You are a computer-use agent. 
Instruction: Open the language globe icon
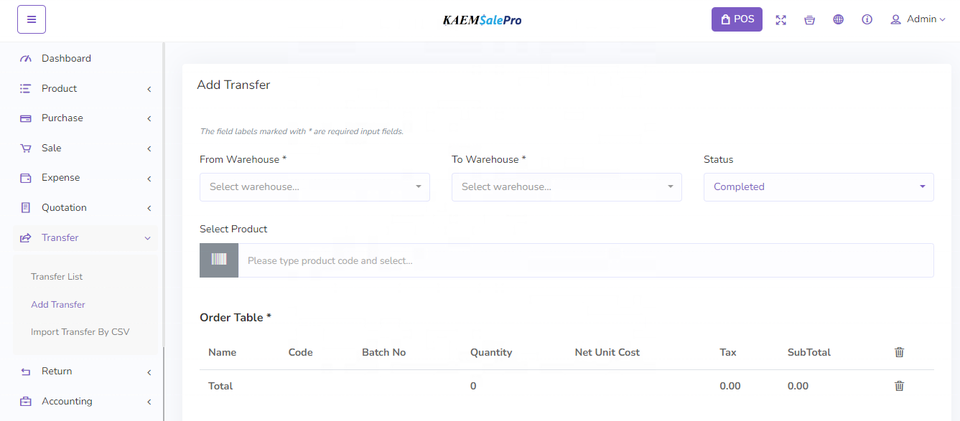(x=838, y=20)
